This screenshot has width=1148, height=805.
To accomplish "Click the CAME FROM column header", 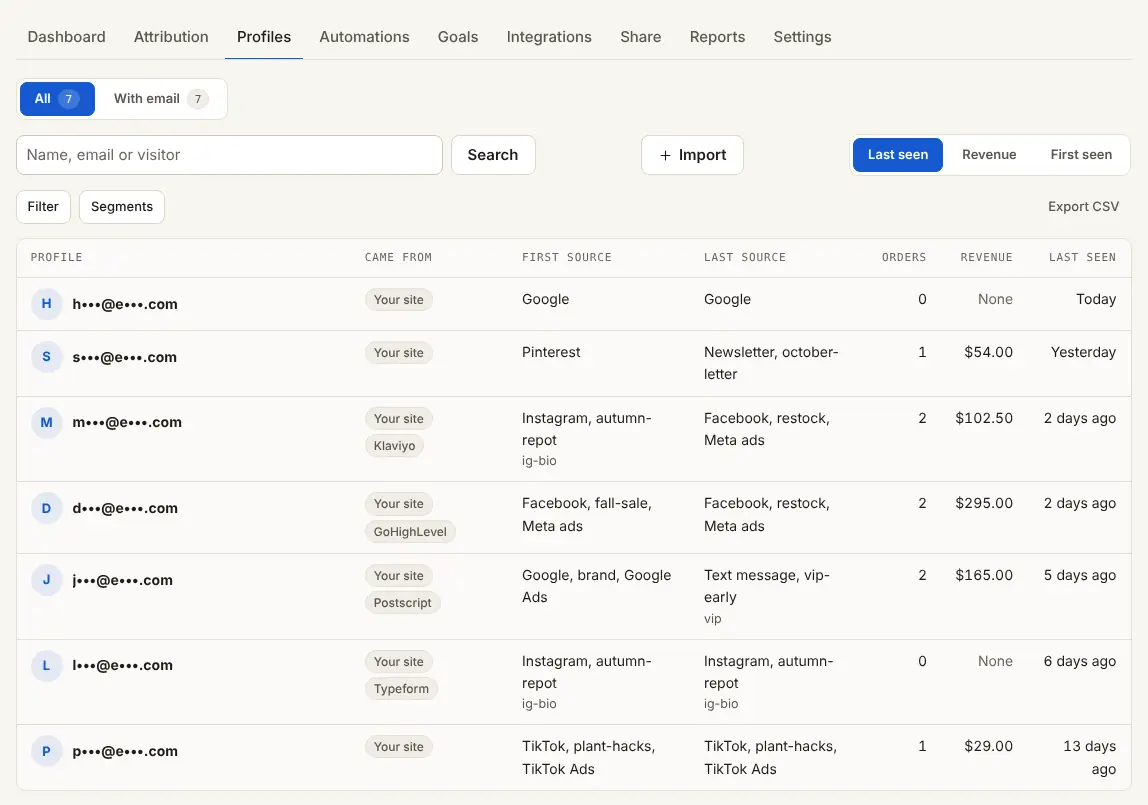I will (x=398, y=257).
